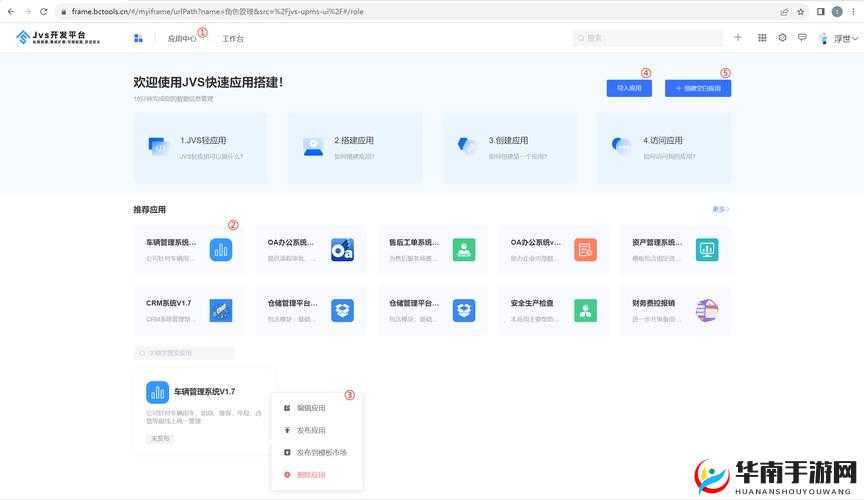
Task: Click the top search box
Action: [647, 38]
